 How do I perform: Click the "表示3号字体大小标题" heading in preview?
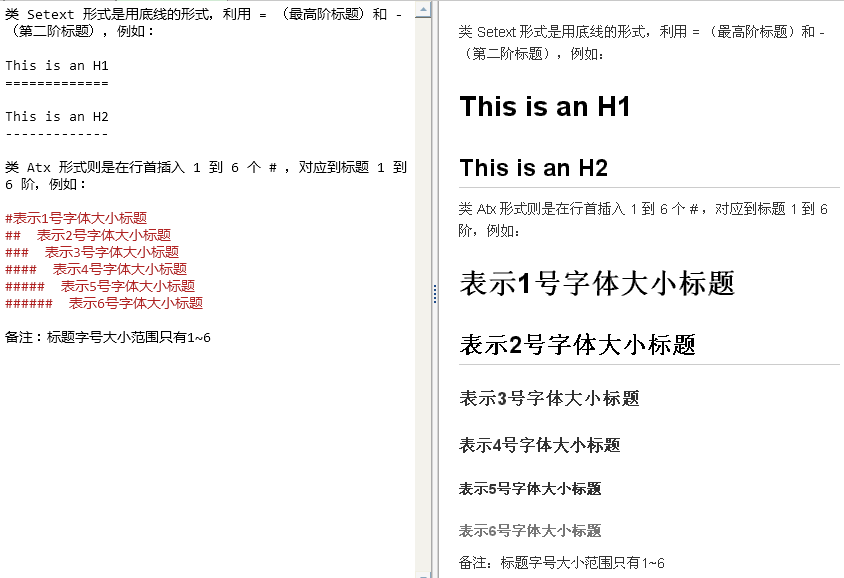pos(549,398)
